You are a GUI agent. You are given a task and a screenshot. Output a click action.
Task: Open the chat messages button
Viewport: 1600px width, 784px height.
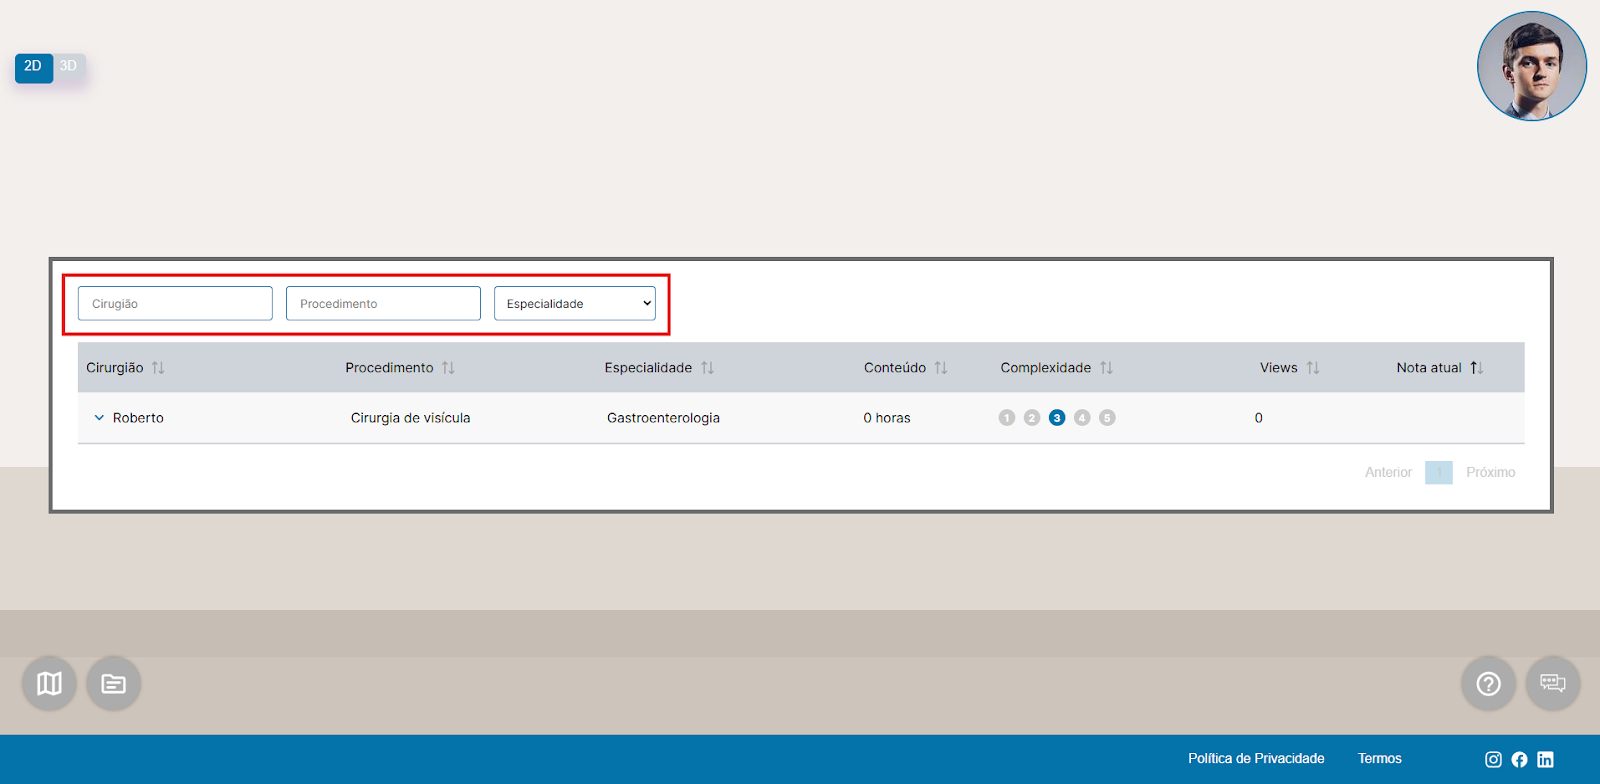(1552, 683)
